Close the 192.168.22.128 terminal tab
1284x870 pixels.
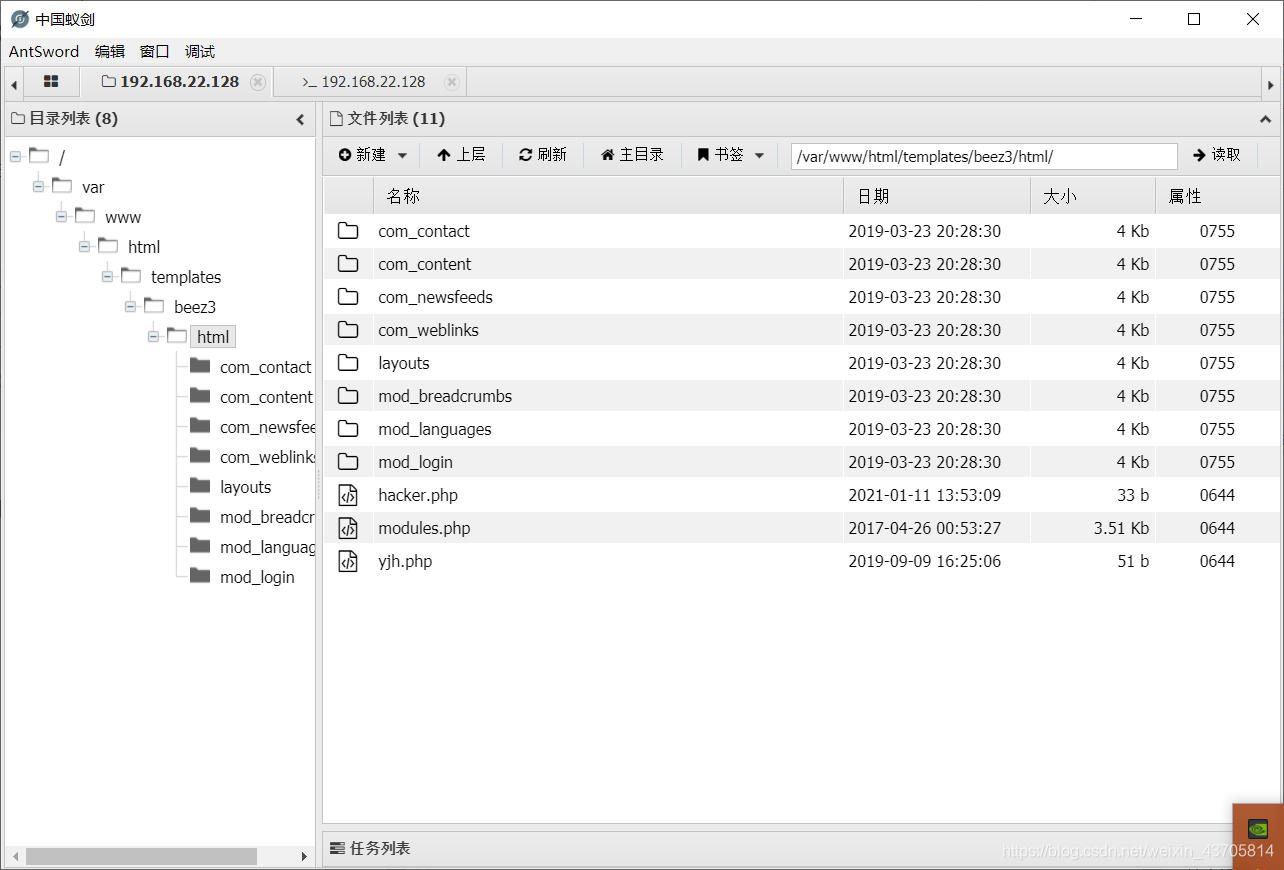[x=452, y=82]
